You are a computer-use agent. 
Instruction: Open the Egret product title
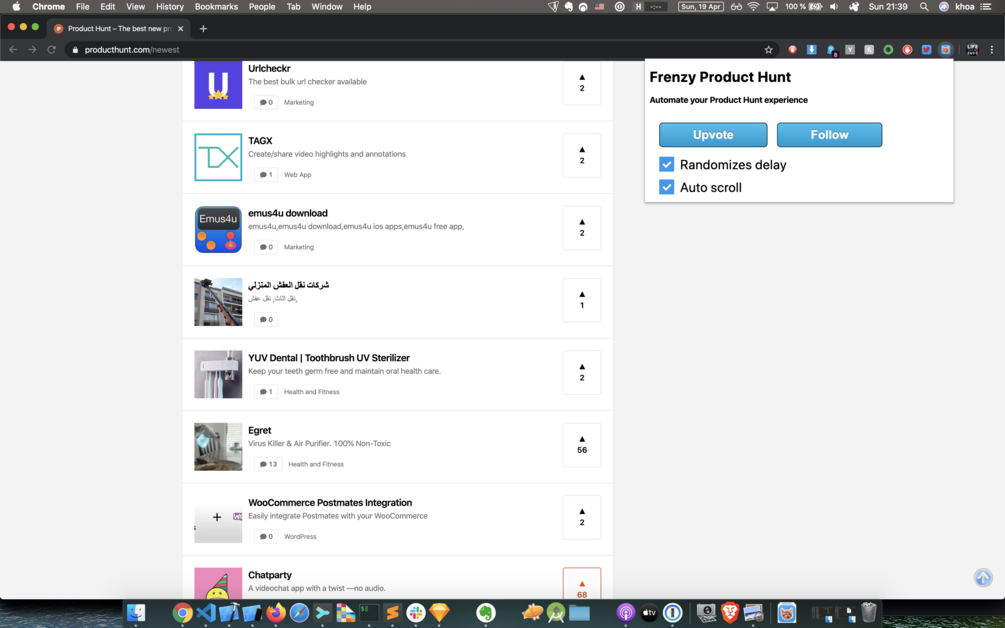point(260,430)
